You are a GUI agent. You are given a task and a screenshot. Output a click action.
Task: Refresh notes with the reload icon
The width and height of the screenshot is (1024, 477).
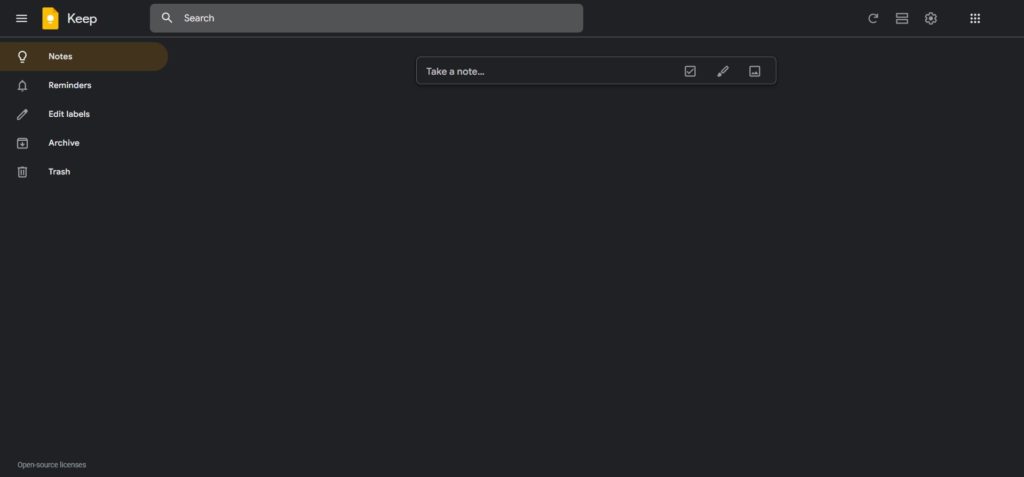pos(873,18)
